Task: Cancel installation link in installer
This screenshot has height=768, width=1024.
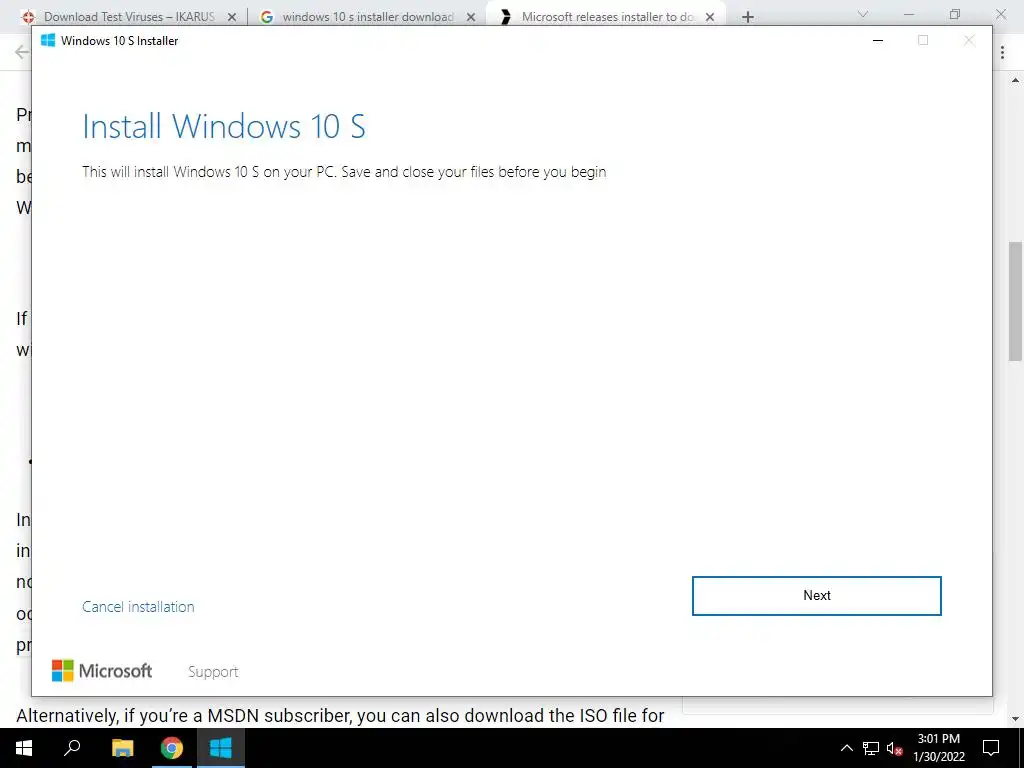Action: coord(138,607)
